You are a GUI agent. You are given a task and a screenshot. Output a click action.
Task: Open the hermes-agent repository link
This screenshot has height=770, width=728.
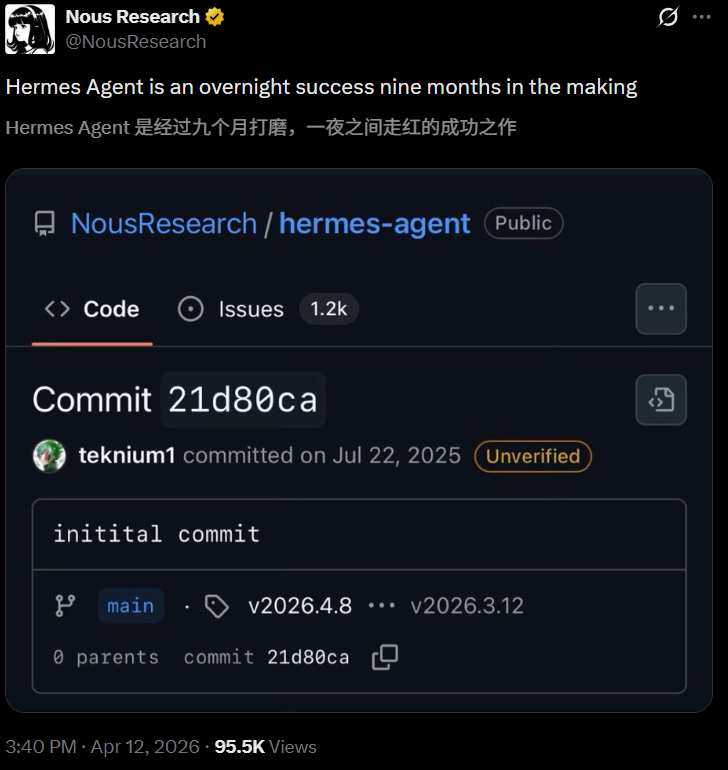[x=375, y=223]
